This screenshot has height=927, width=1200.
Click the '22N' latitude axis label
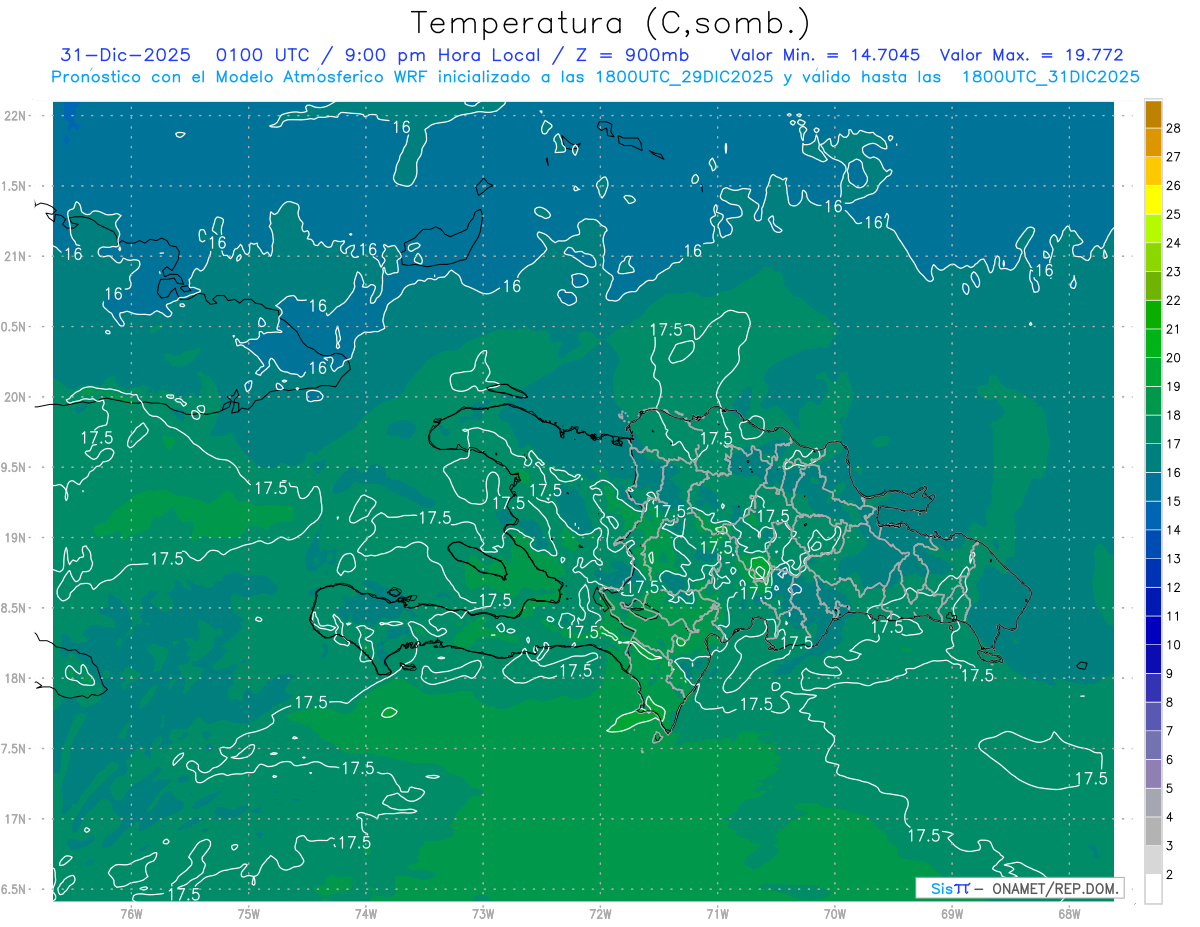tap(15, 115)
